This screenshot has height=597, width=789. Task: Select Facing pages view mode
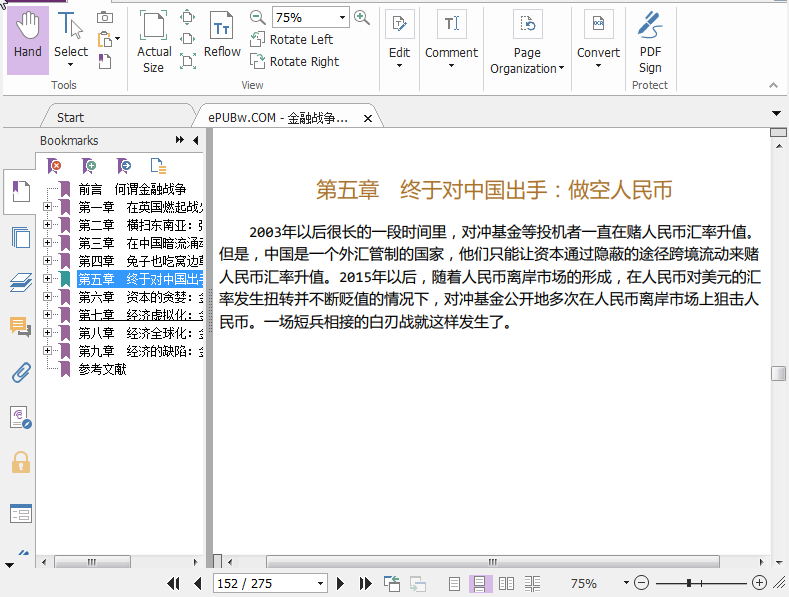click(506, 583)
